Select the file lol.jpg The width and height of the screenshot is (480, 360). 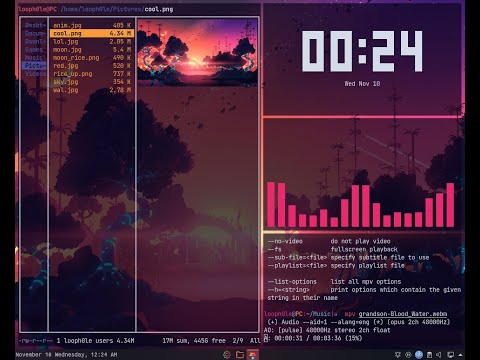92,42
